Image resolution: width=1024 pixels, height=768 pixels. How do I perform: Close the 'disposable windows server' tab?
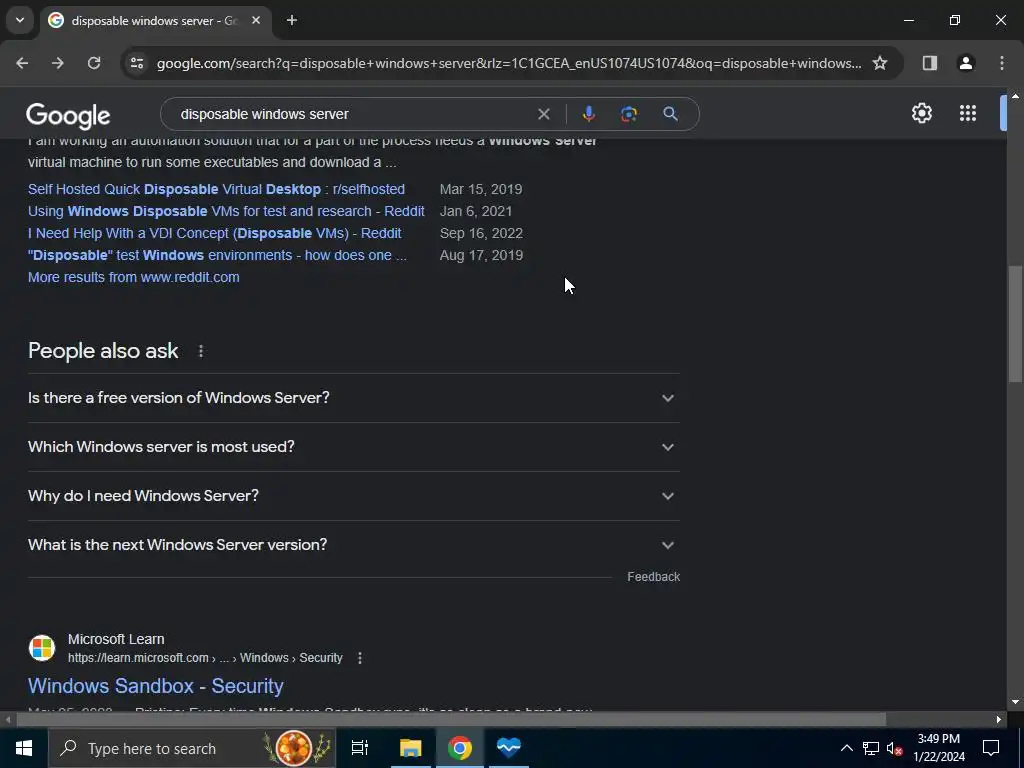pyautogui.click(x=256, y=21)
